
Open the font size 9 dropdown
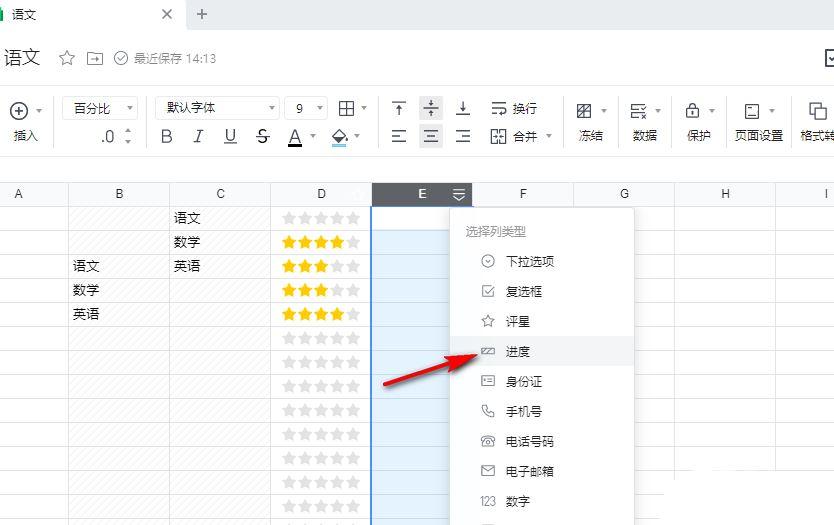coord(305,108)
